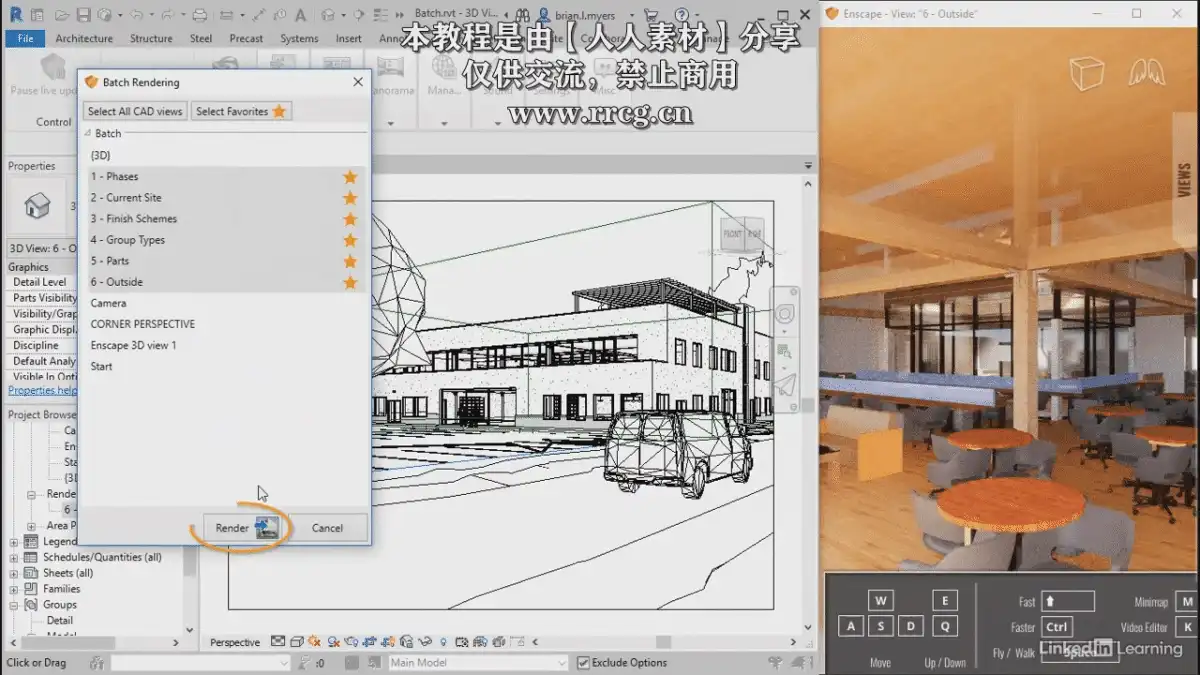Select CORNER PERSPECTIVE in the batch list
The height and width of the screenshot is (675, 1200).
(225, 324)
